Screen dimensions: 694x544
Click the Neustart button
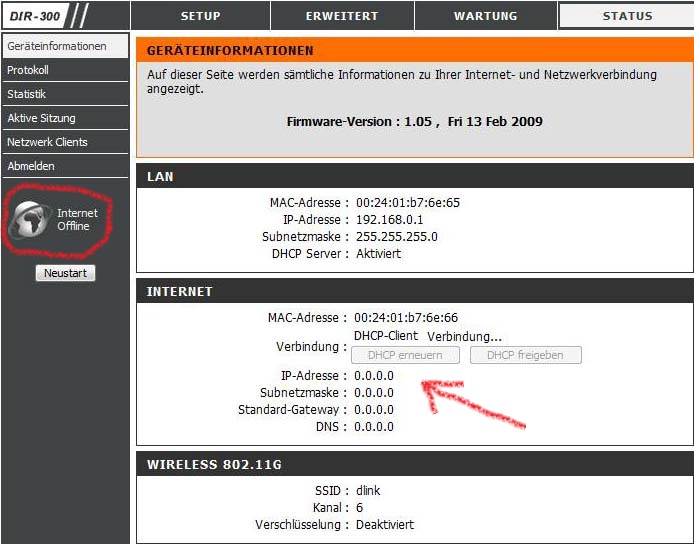pyautogui.click(x=66, y=273)
